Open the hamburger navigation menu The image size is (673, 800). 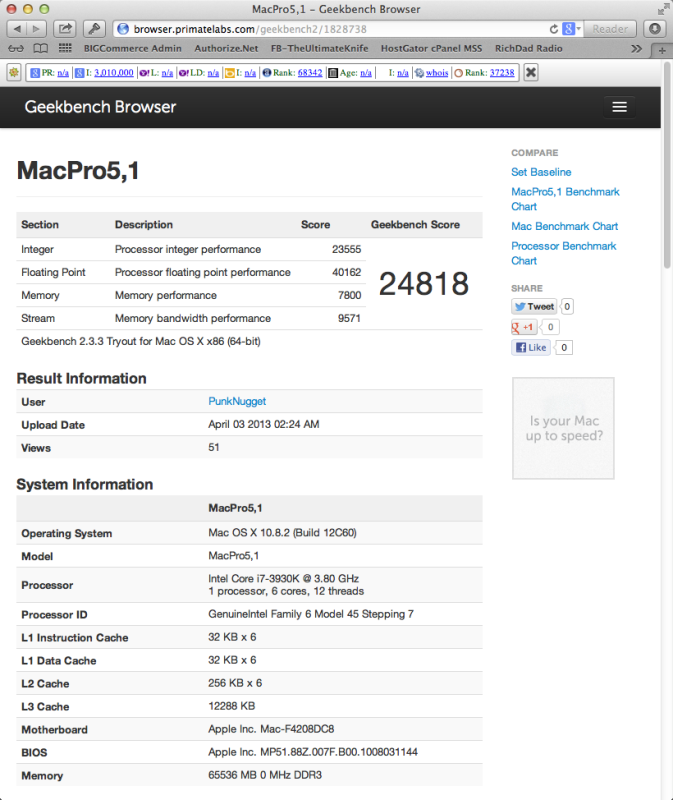coord(619,107)
